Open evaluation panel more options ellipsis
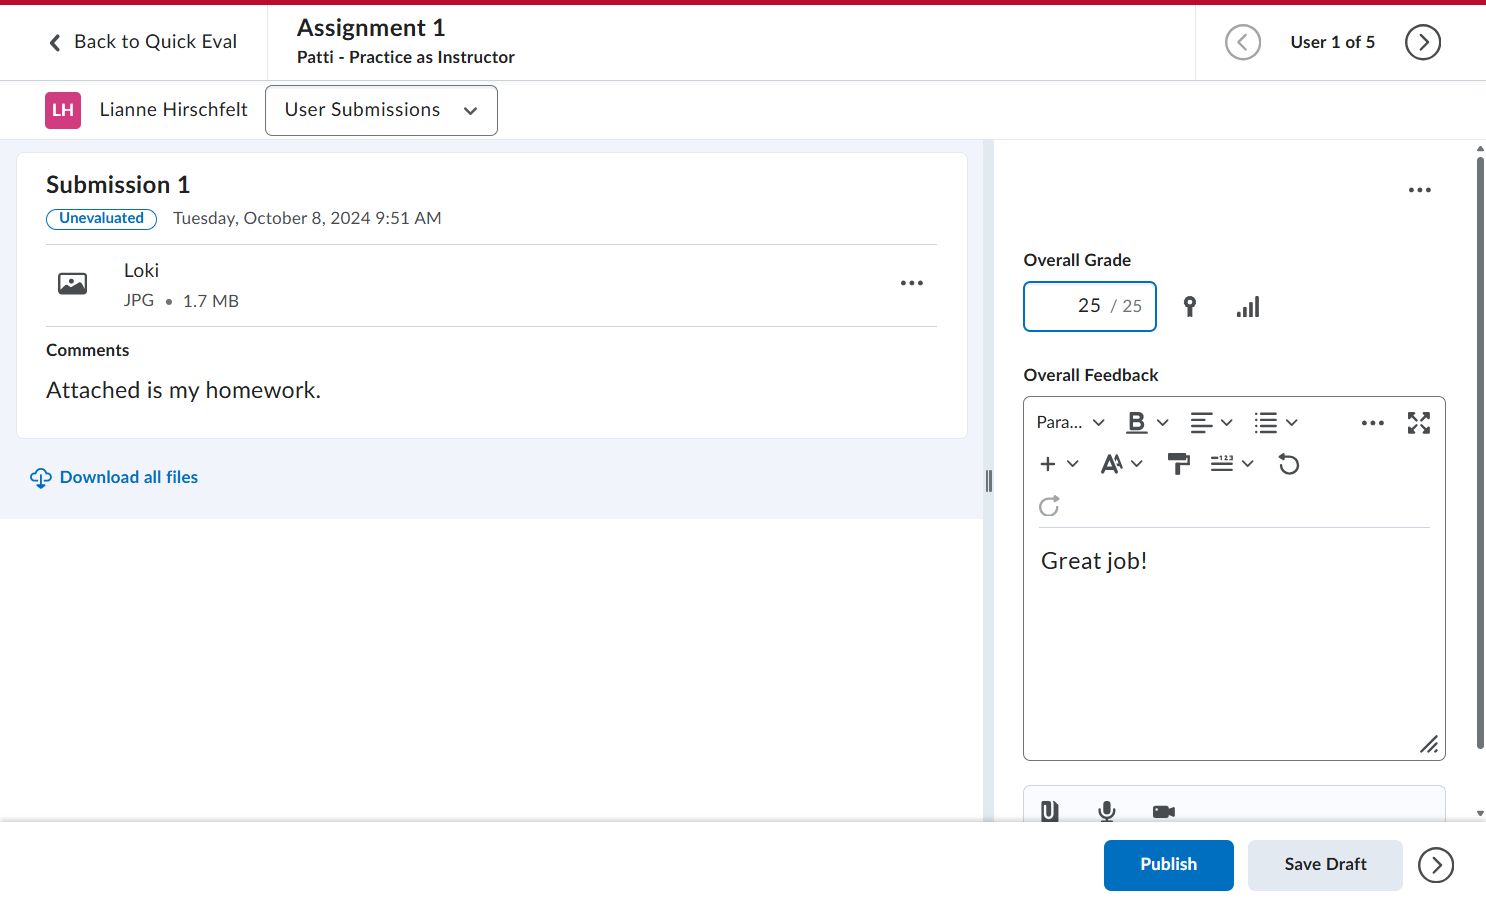The image size is (1486, 909). pos(1420,190)
